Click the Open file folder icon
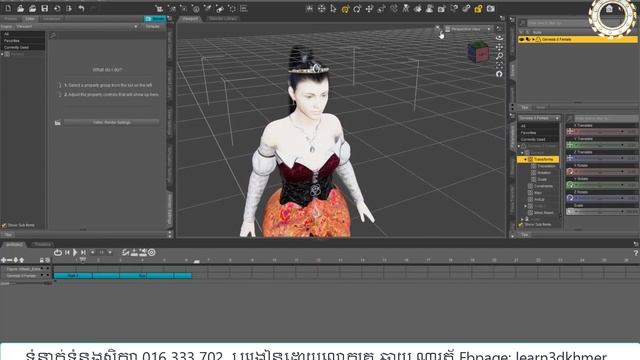This screenshot has height=360, width=640. tap(20, 8)
